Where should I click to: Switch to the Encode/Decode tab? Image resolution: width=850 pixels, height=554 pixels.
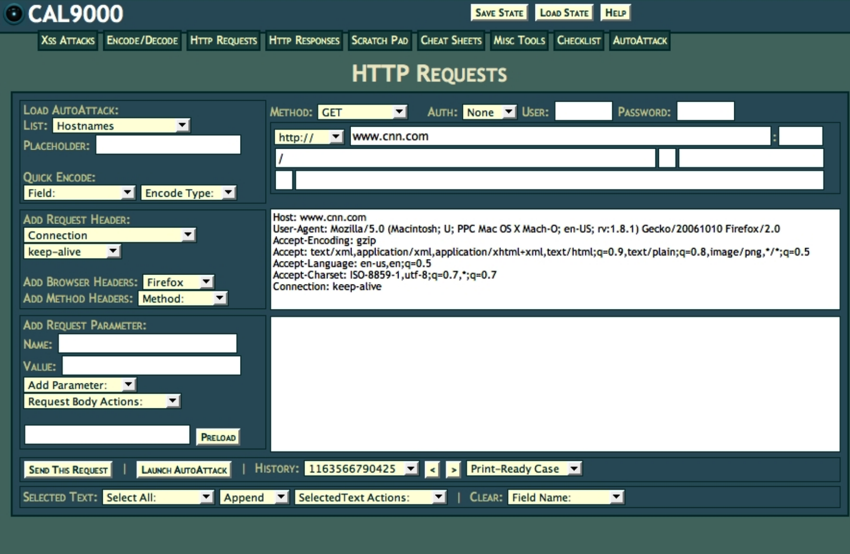pos(142,41)
